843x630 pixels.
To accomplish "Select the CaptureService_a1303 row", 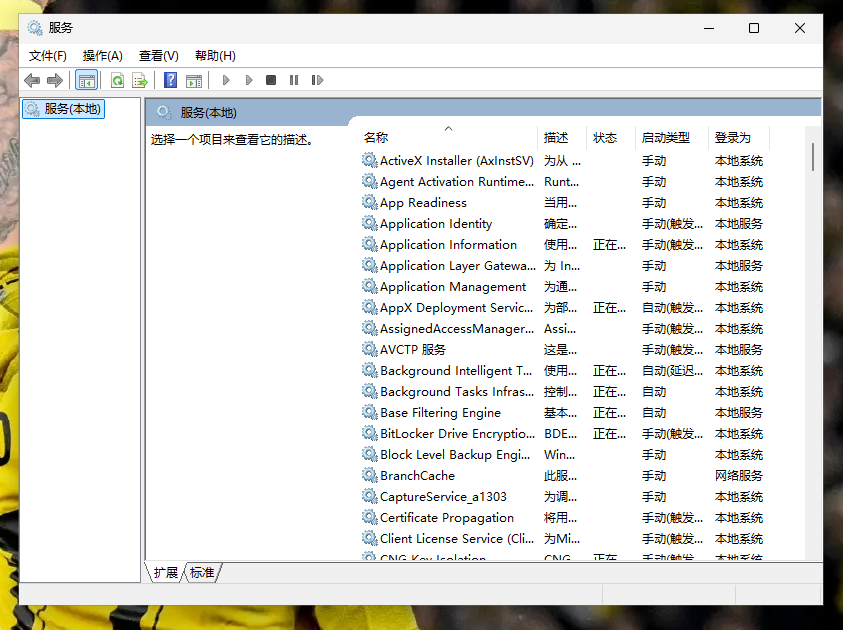I will 565,496.
